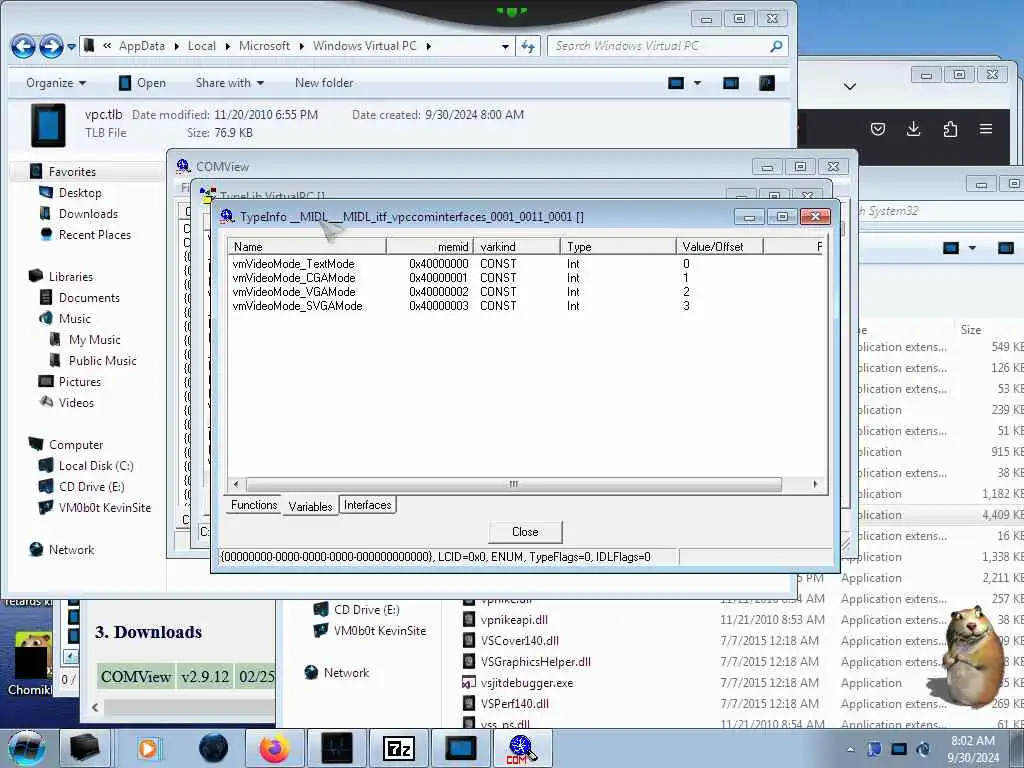Open the Windows Start orb

tap(27, 748)
